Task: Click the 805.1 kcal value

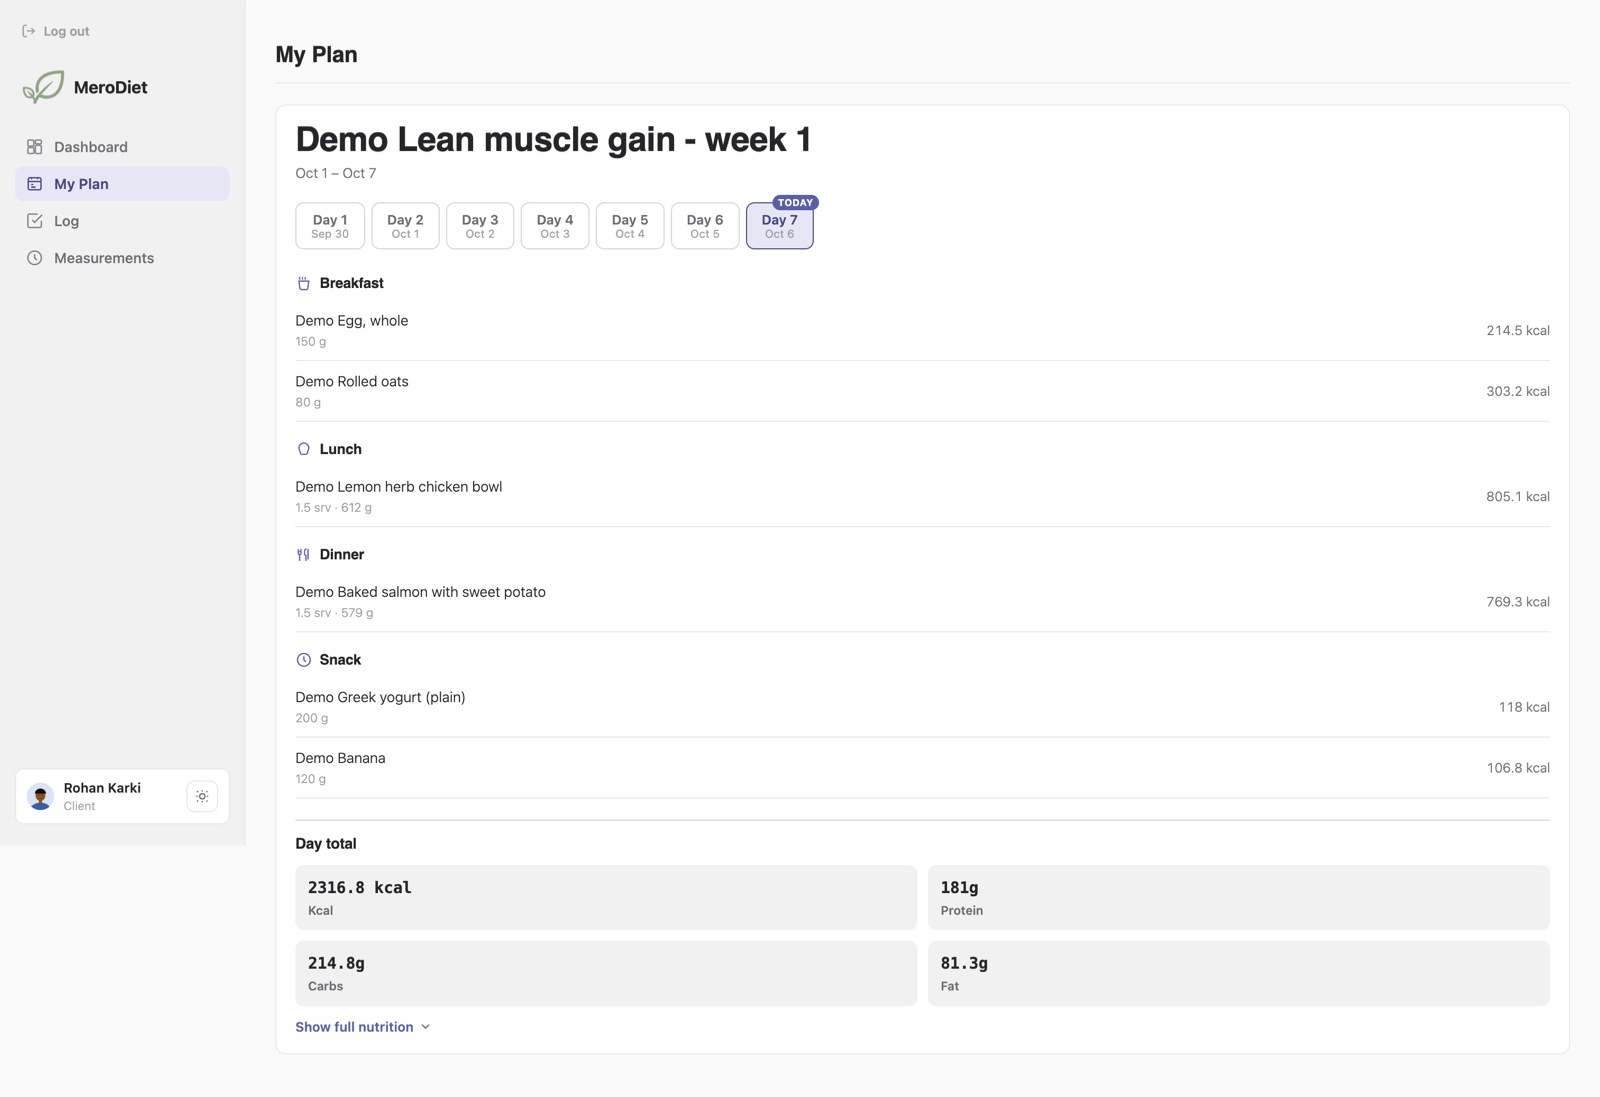Action: [1518, 497]
